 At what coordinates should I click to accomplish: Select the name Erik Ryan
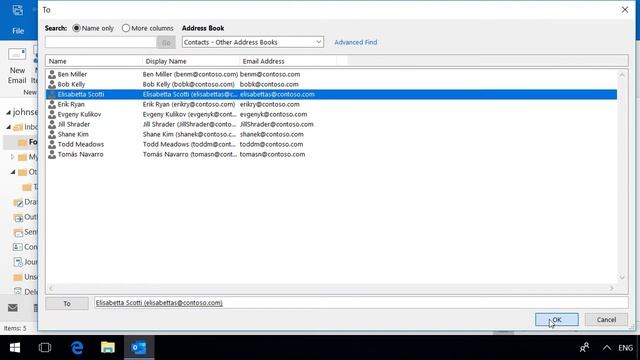click(71, 104)
